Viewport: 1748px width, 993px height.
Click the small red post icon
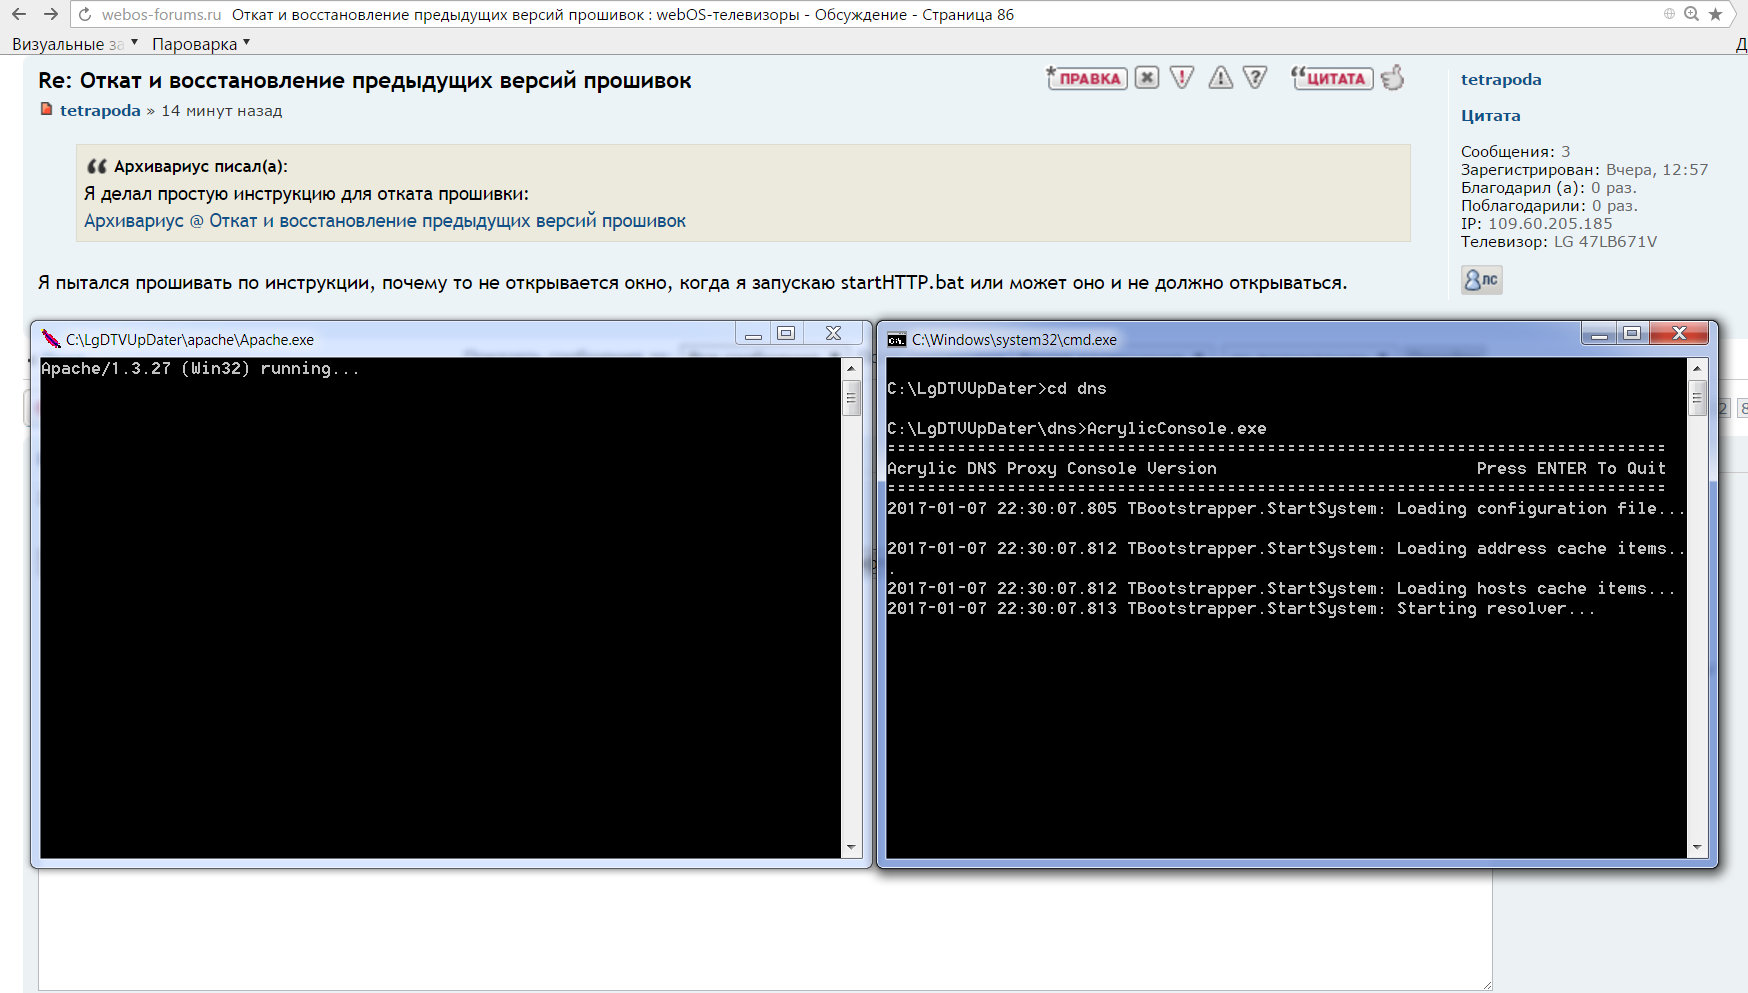(x=46, y=110)
